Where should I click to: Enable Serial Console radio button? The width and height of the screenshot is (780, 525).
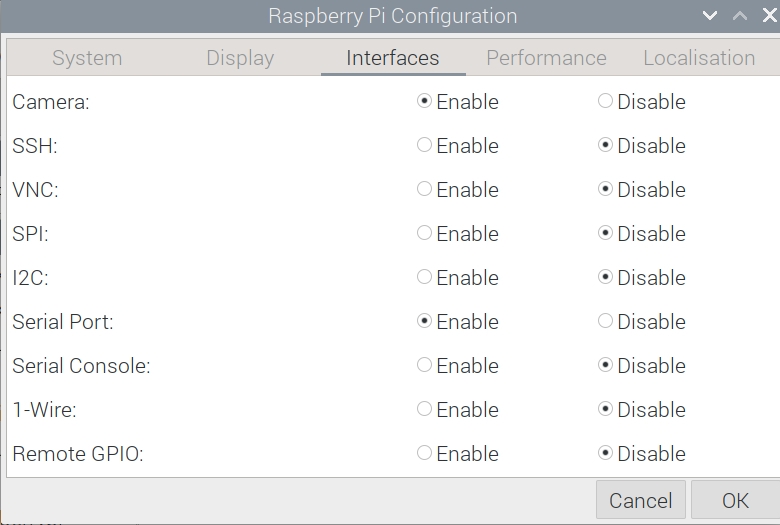pos(425,365)
